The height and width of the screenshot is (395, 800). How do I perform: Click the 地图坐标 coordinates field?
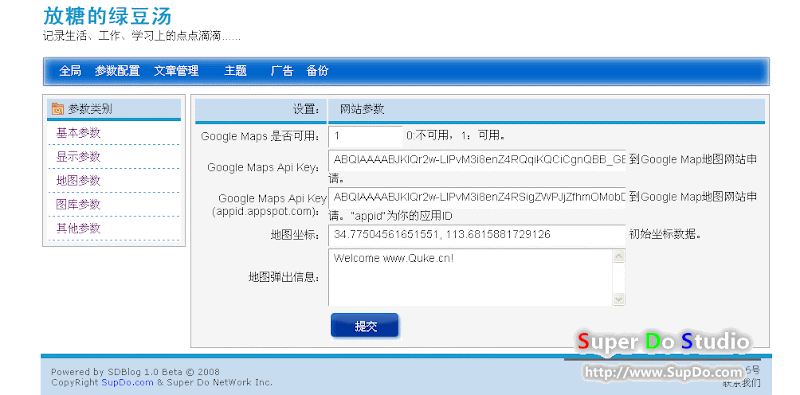477,235
